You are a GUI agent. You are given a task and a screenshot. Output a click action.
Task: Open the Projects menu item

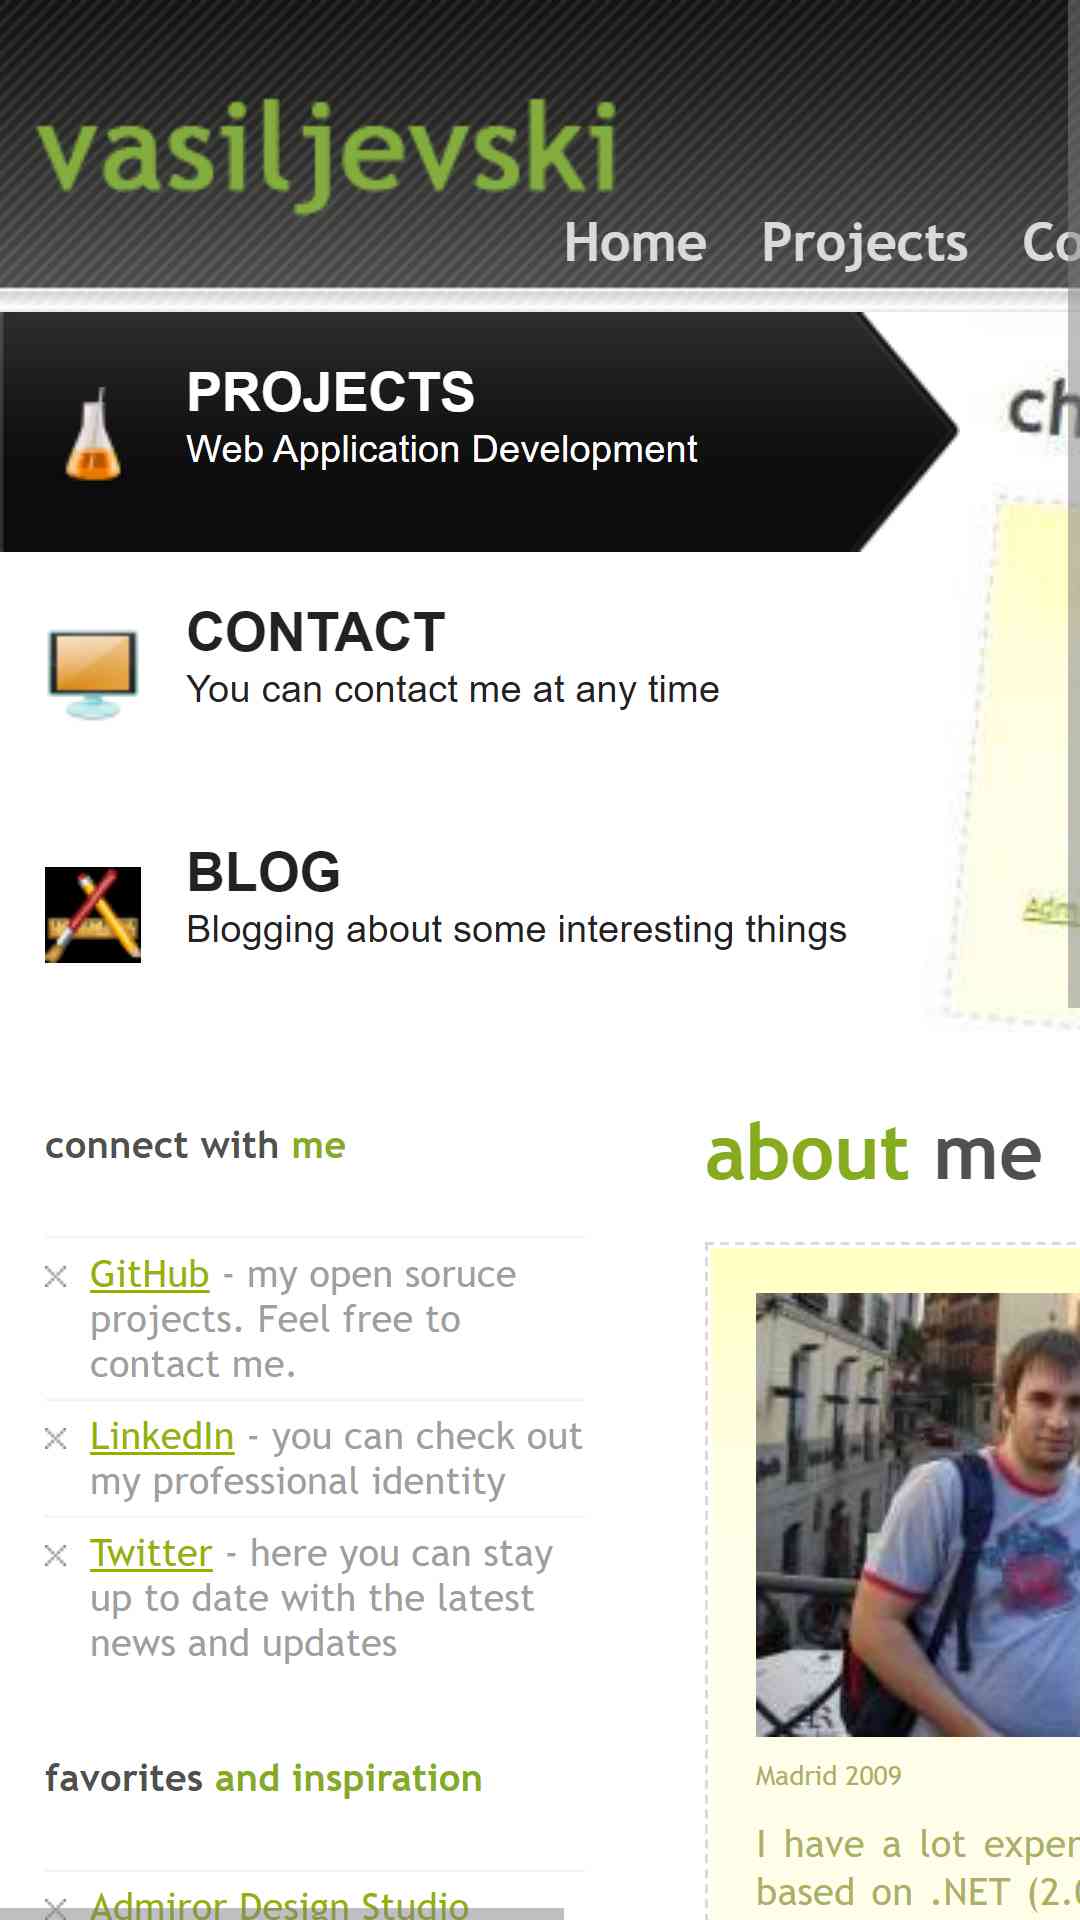pos(865,243)
